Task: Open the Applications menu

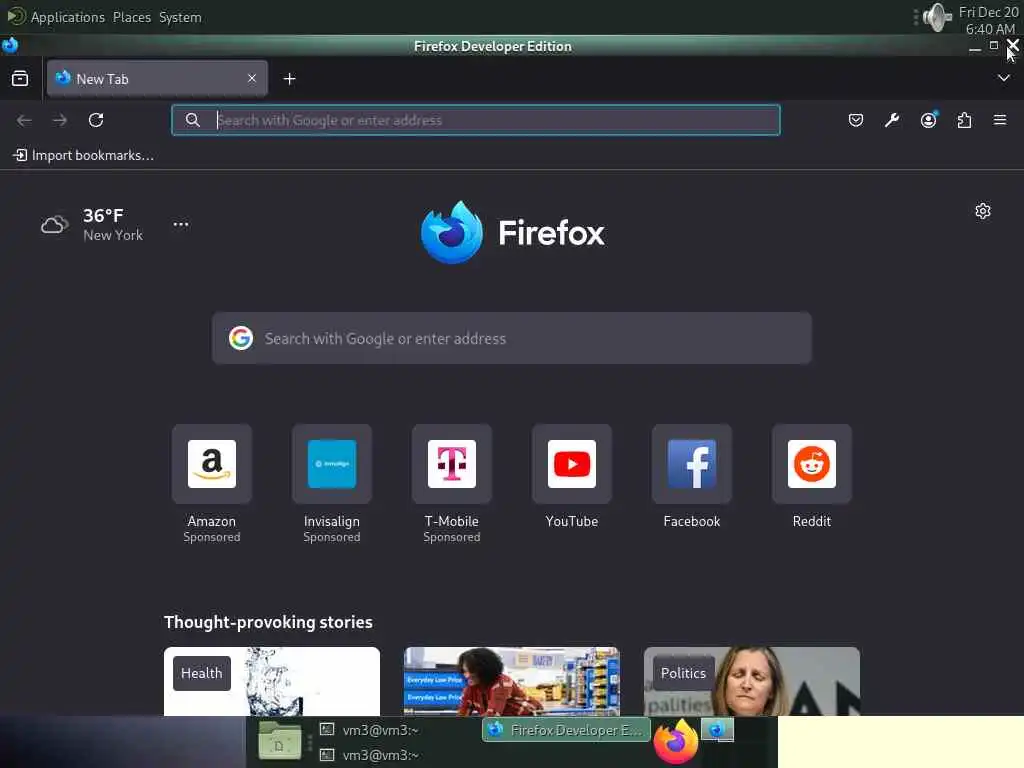Action: [68, 17]
